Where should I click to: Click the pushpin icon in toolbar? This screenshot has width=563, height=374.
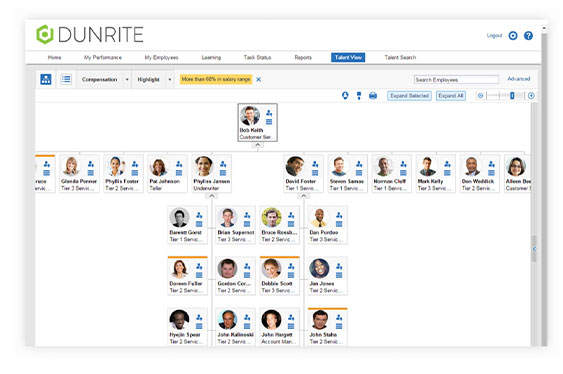359,95
